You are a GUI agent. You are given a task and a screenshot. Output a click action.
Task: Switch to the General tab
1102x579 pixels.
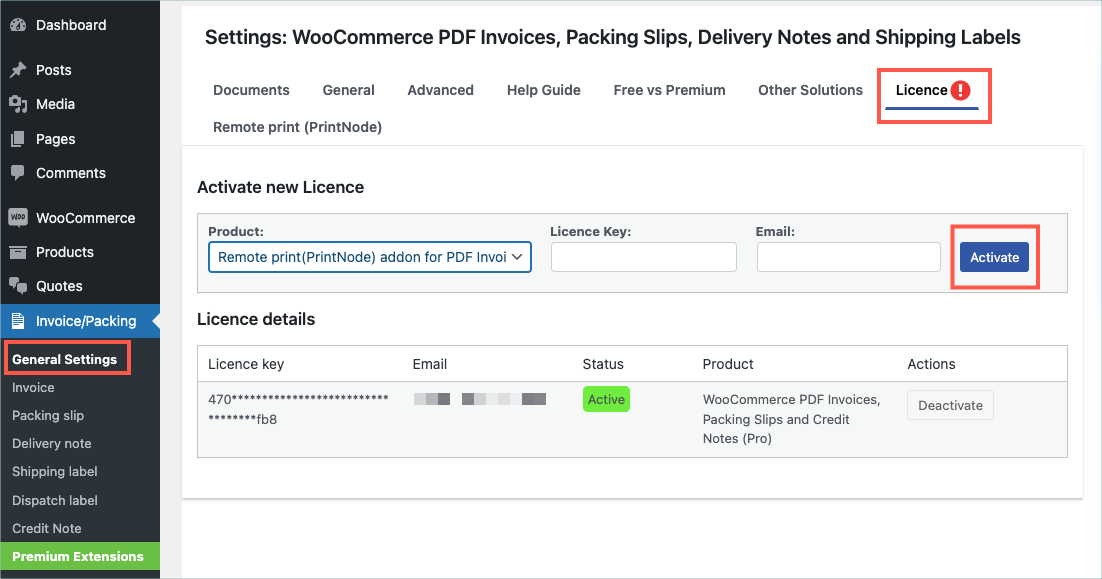pos(349,90)
